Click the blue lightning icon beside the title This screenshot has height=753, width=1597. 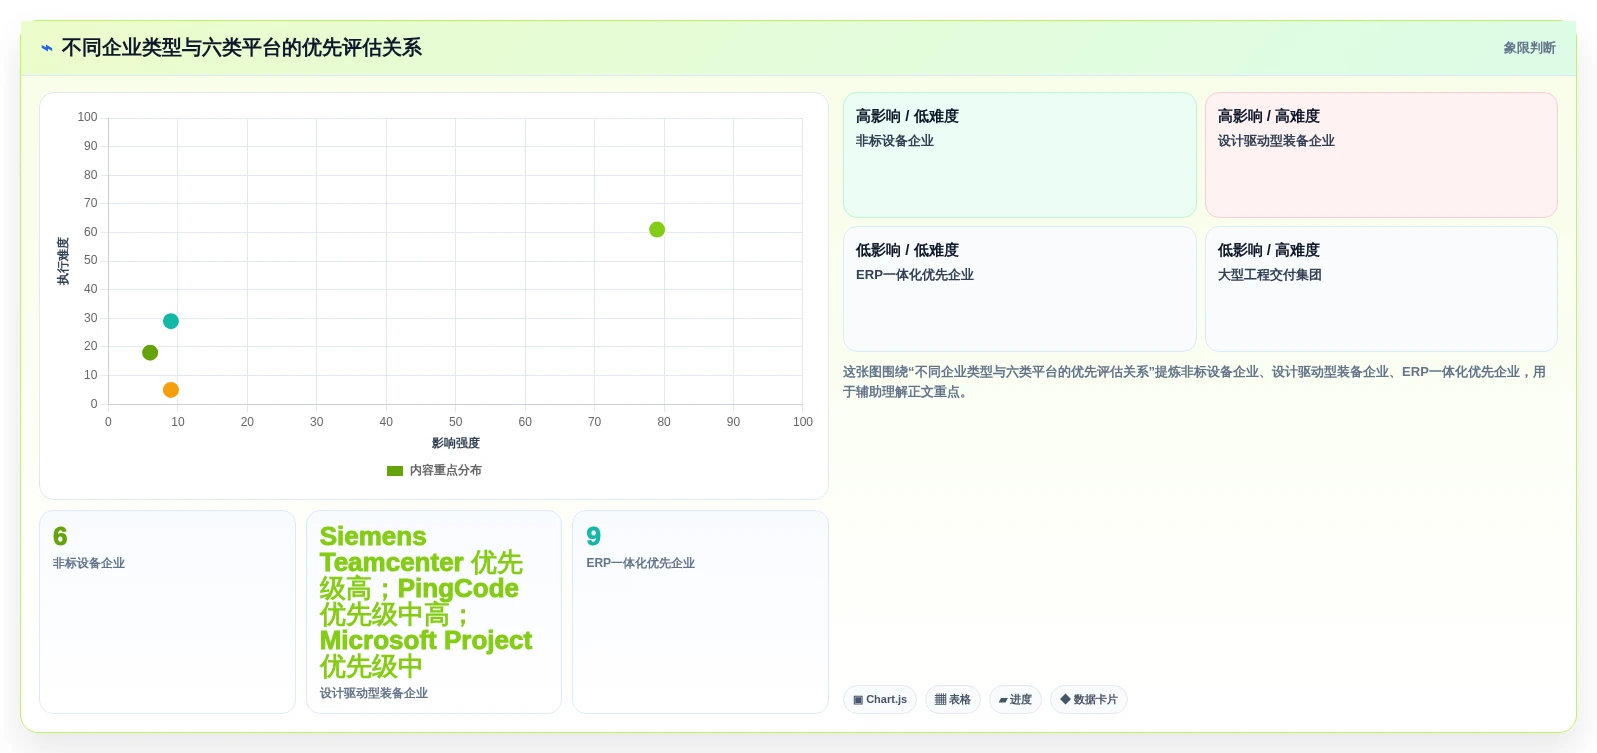[46, 48]
